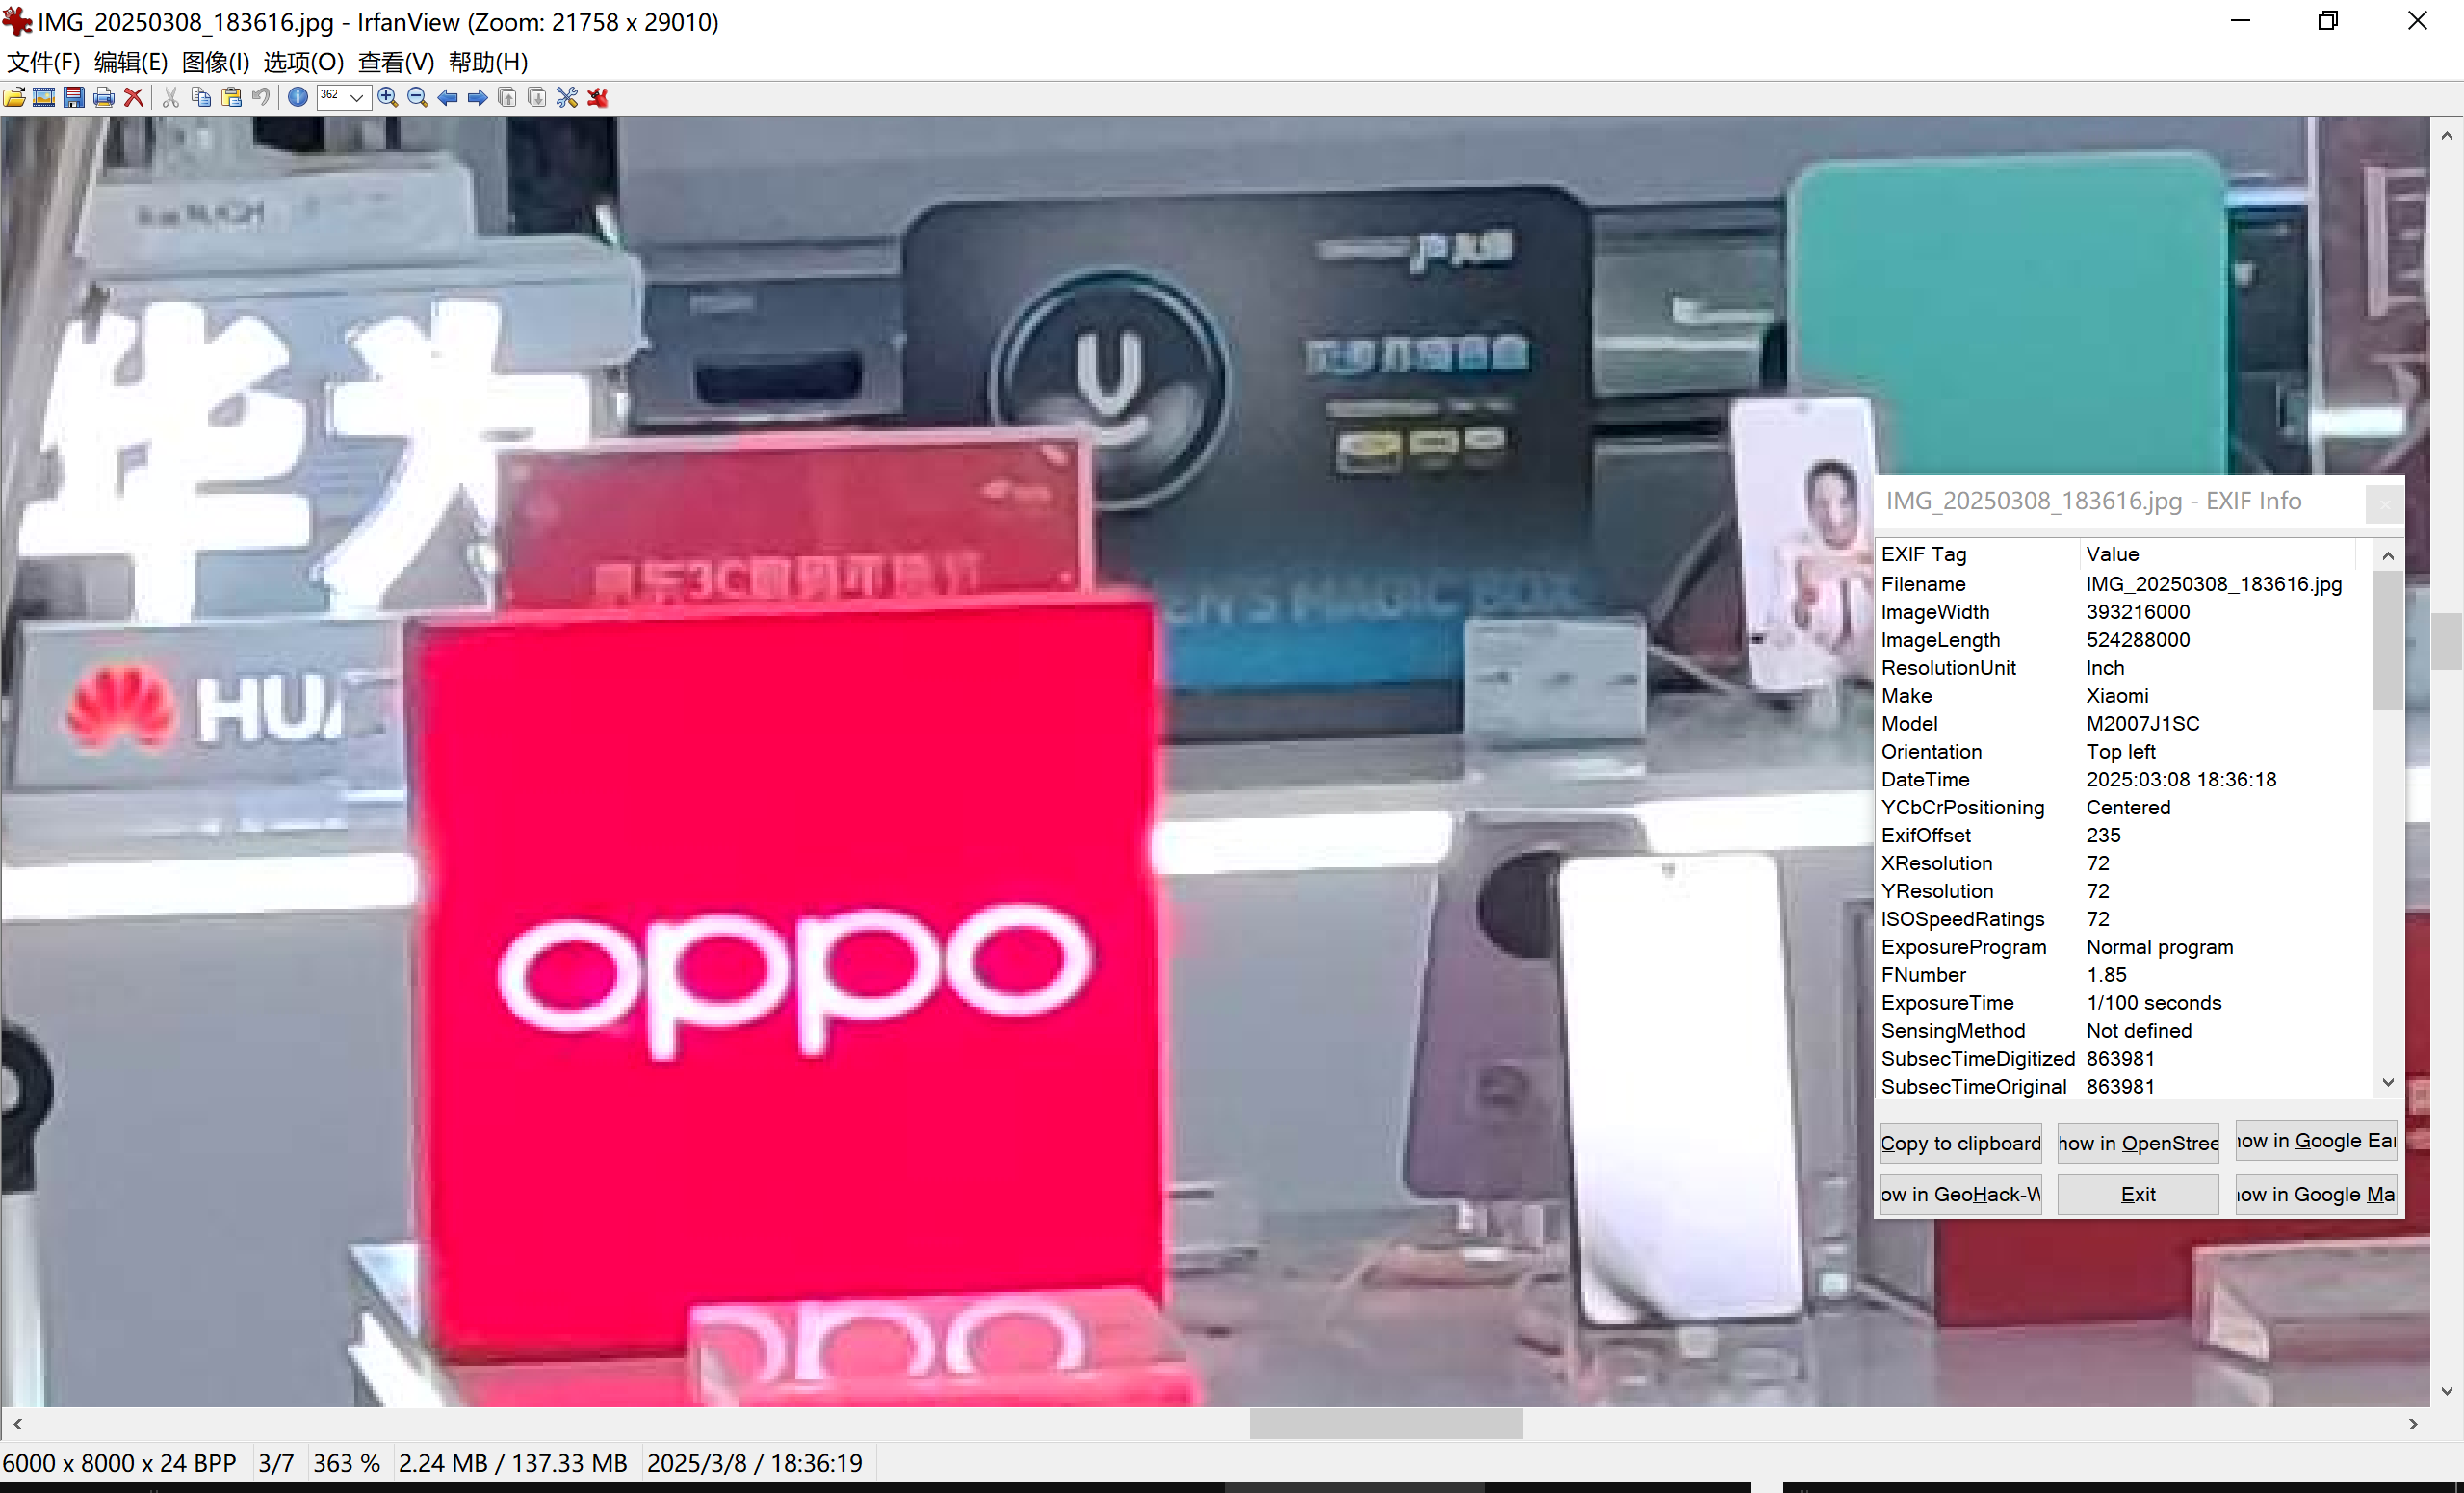
Task: Go to next image with right arrow
Action: tap(477, 97)
